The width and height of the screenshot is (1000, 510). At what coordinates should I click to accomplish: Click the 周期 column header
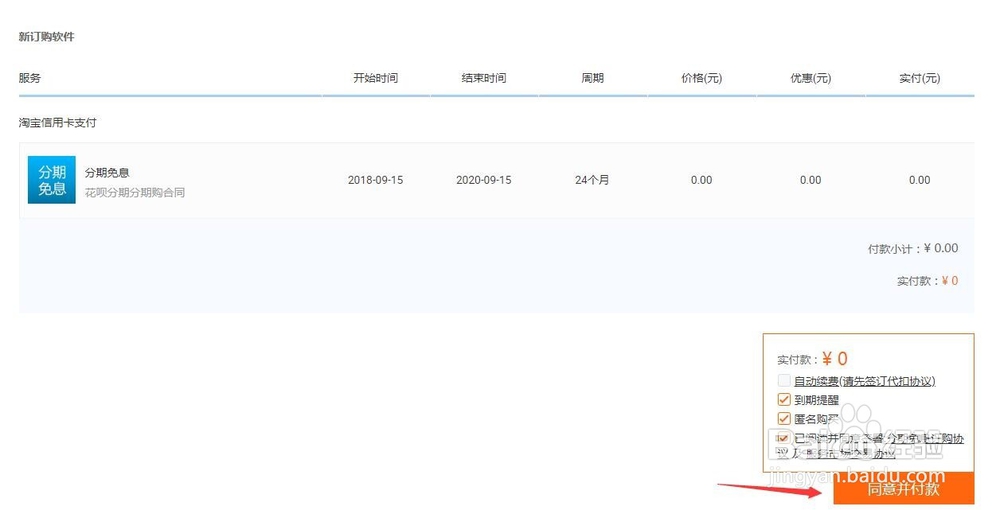pos(592,78)
